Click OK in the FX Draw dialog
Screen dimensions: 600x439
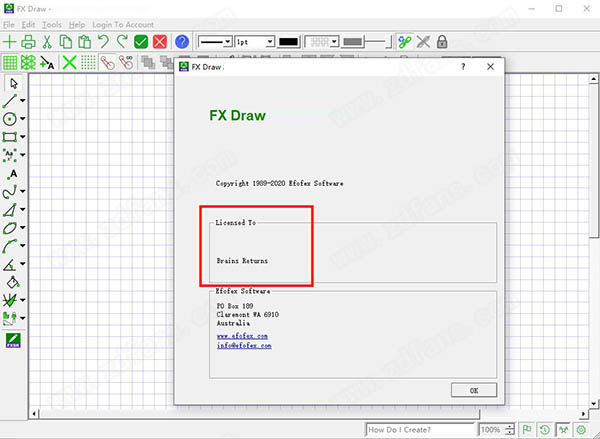pos(474,390)
